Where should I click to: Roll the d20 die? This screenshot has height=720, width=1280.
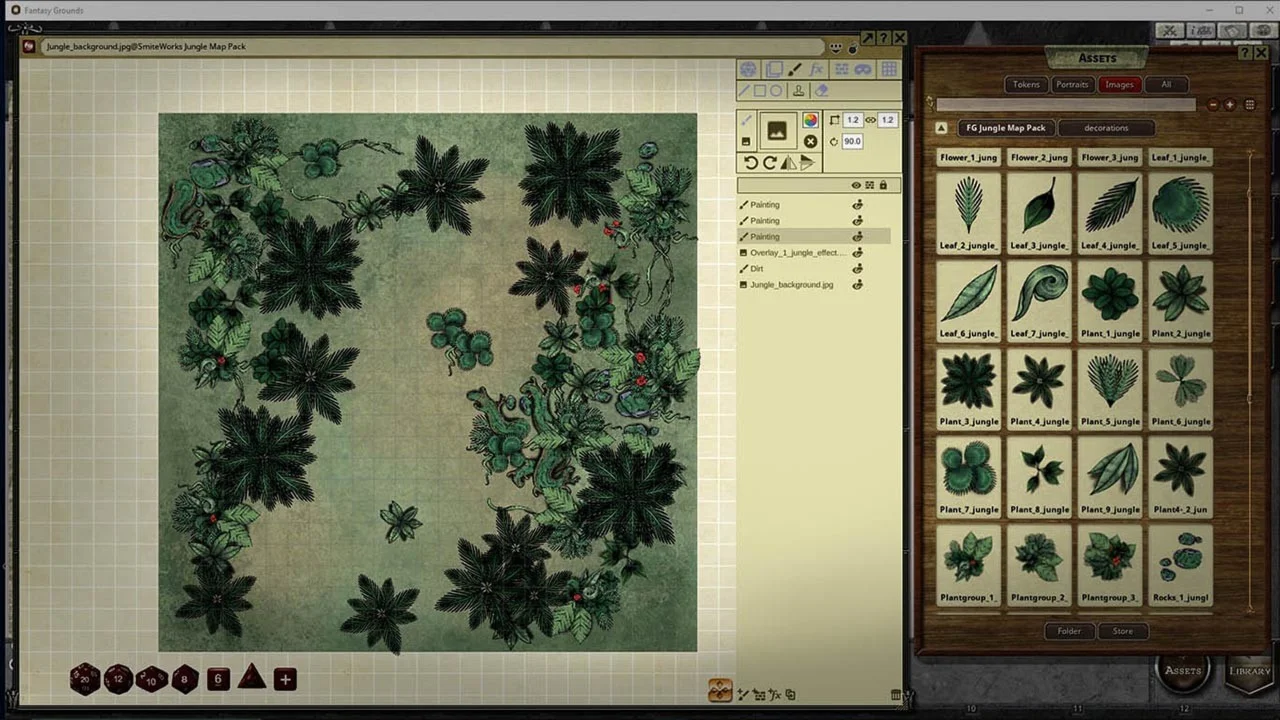pos(85,679)
